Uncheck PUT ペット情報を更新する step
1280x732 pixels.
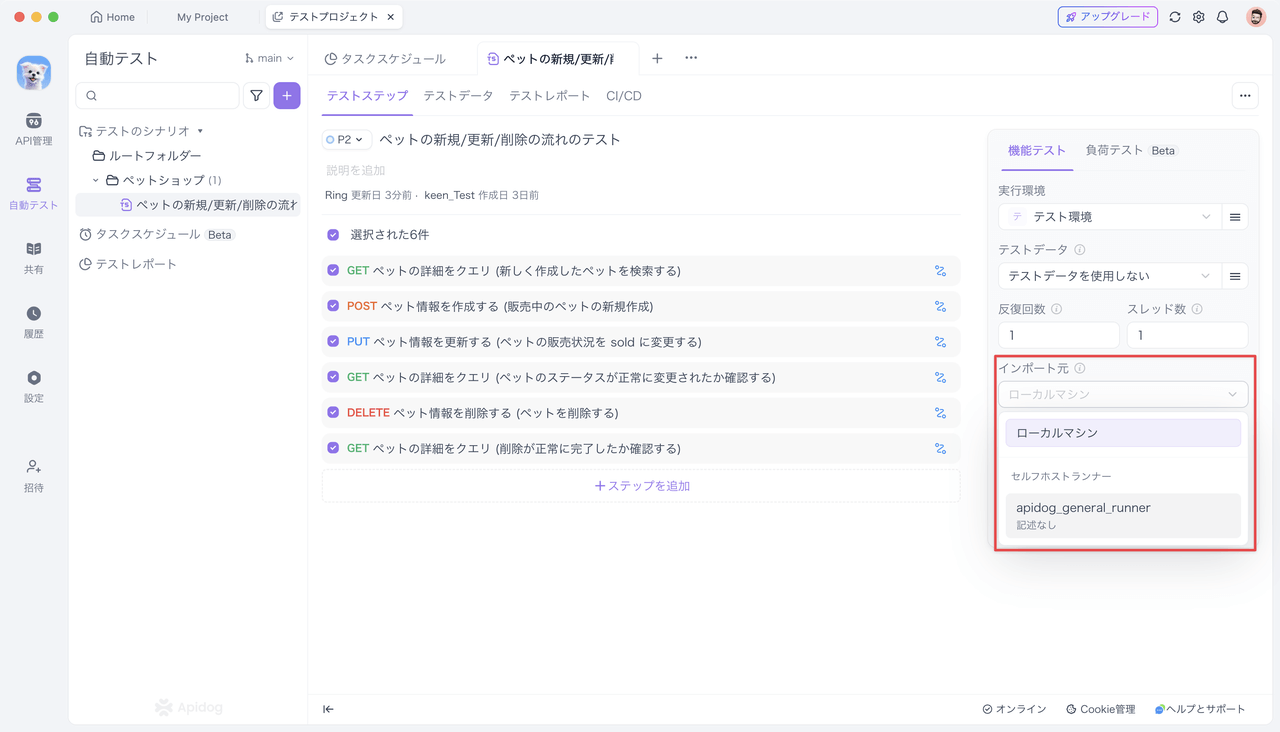[x=333, y=341]
